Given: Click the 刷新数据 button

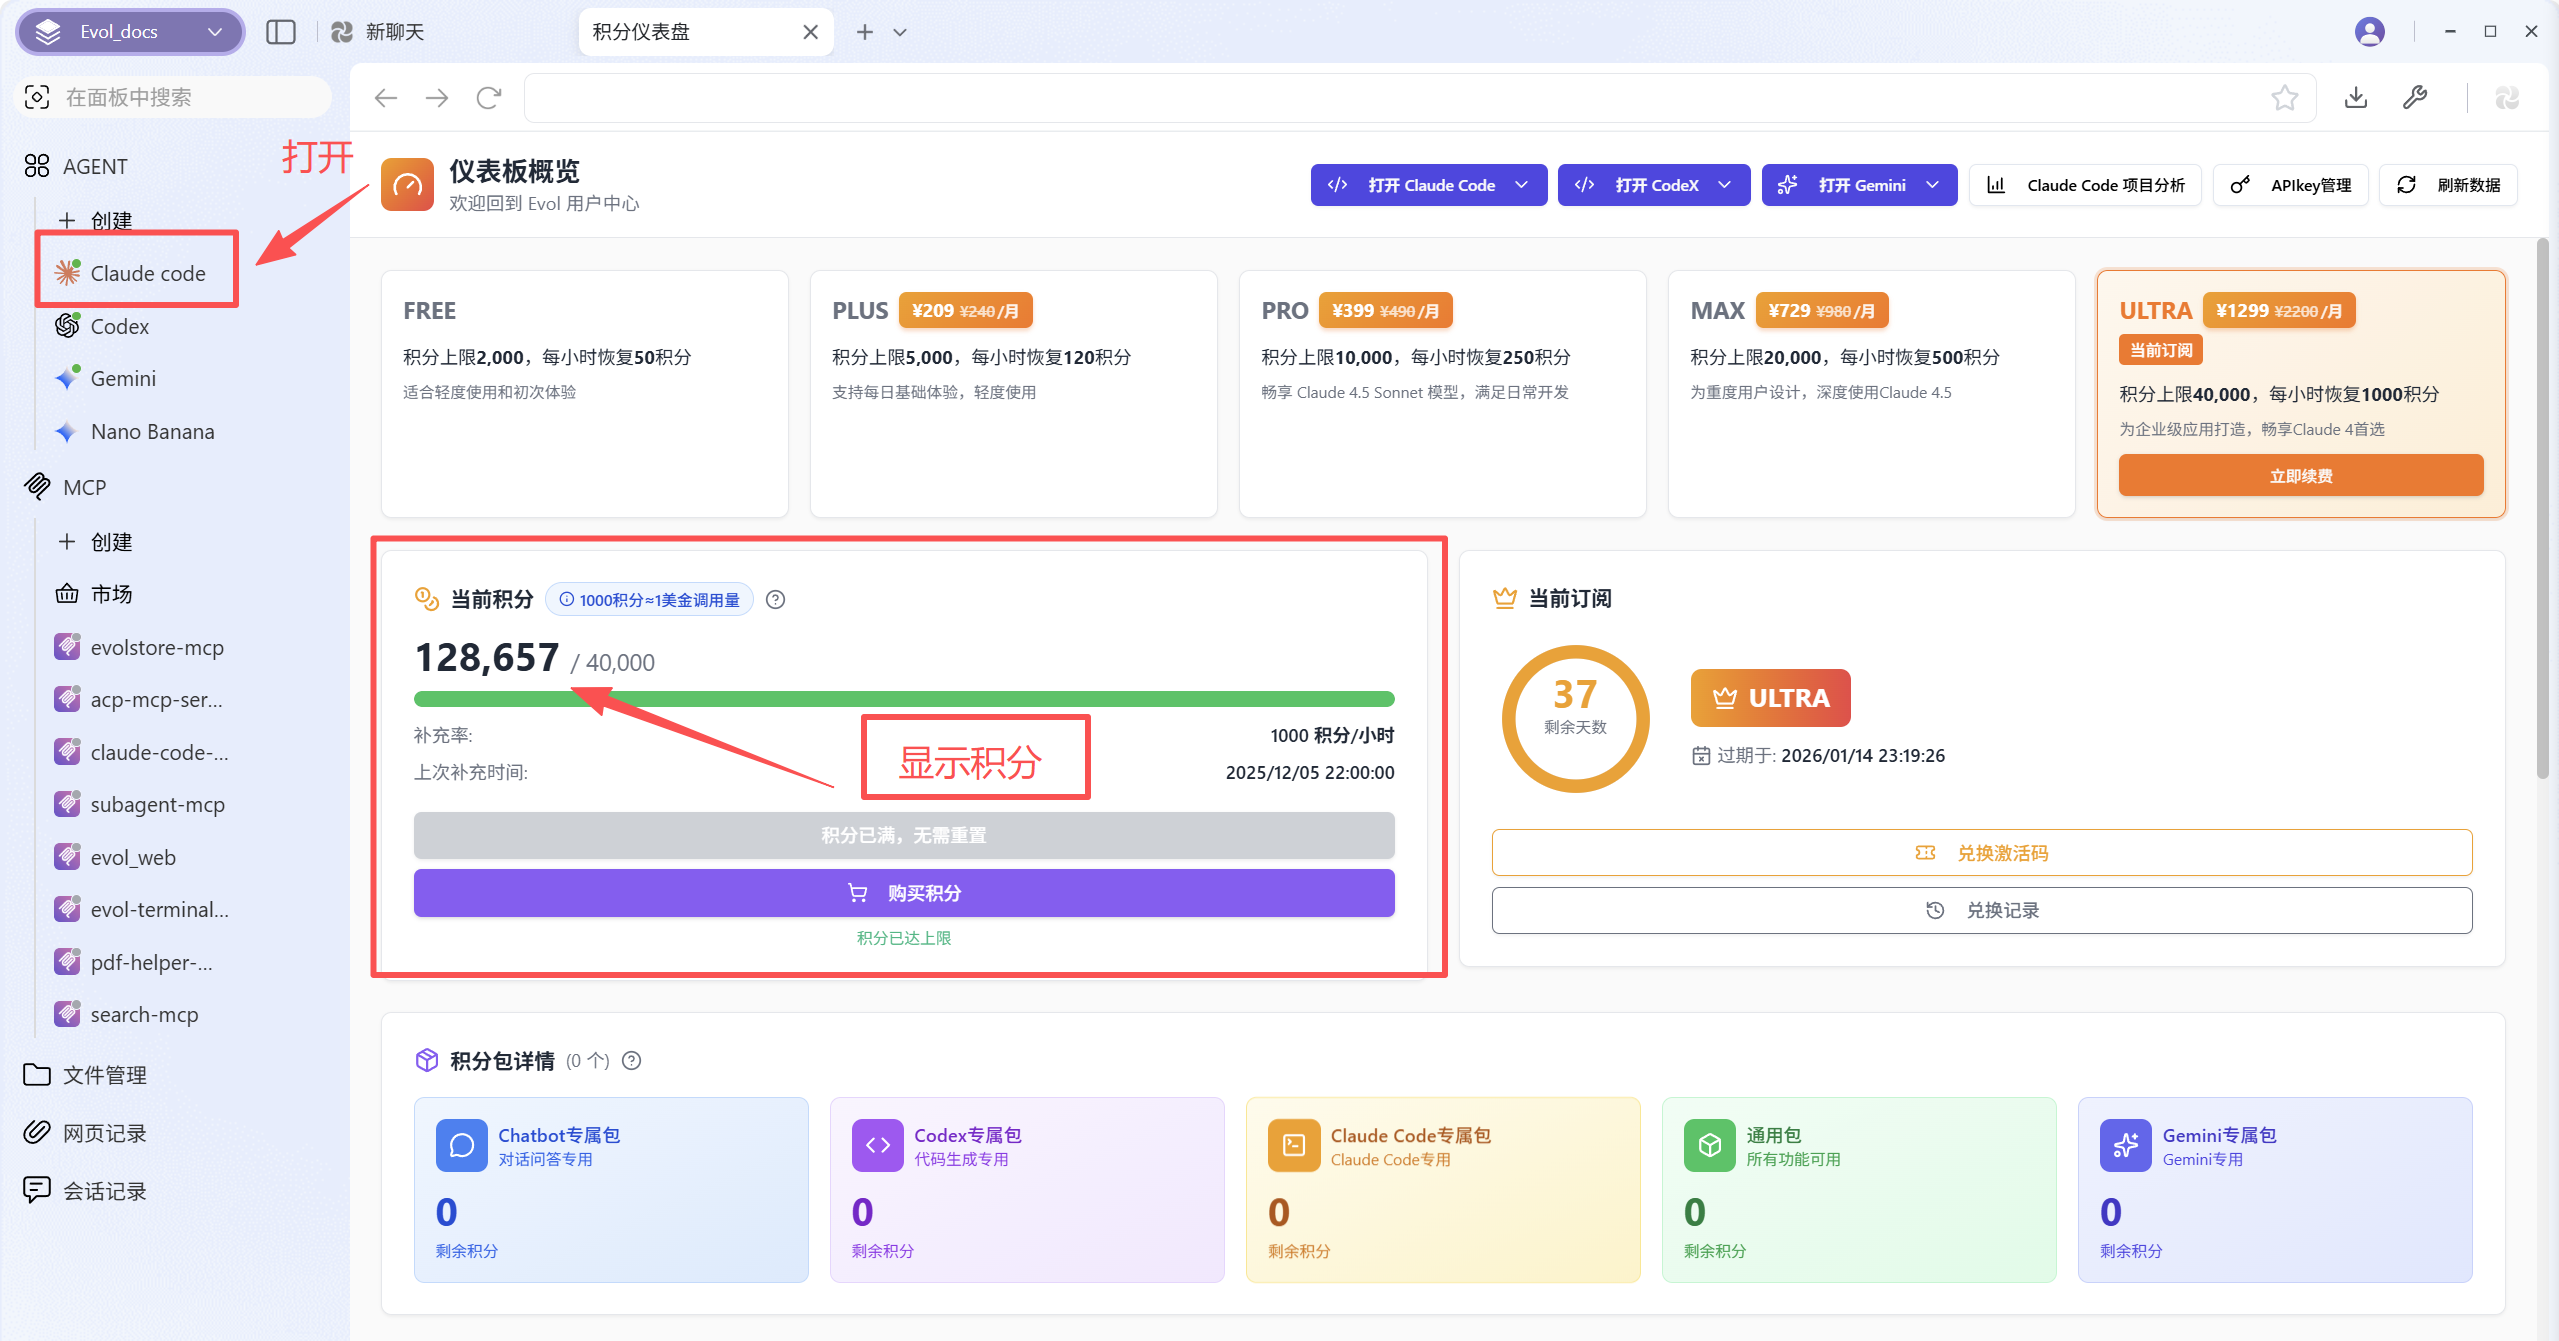Looking at the screenshot, I should (2448, 185).
